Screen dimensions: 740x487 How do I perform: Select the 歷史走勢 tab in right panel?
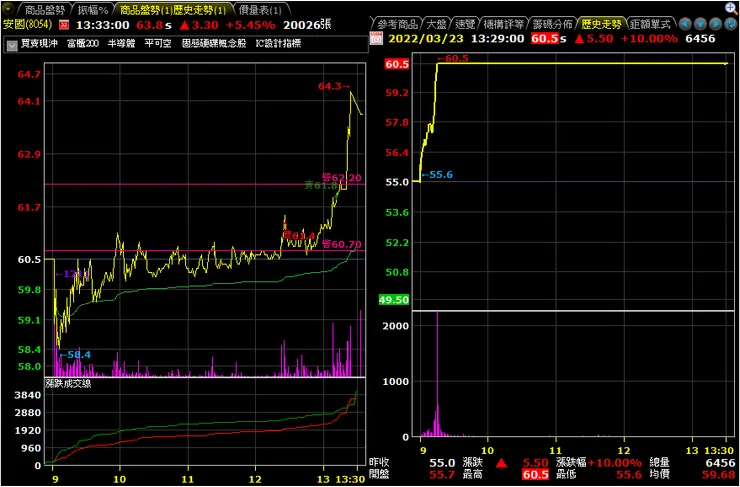[x=601, y=24]
